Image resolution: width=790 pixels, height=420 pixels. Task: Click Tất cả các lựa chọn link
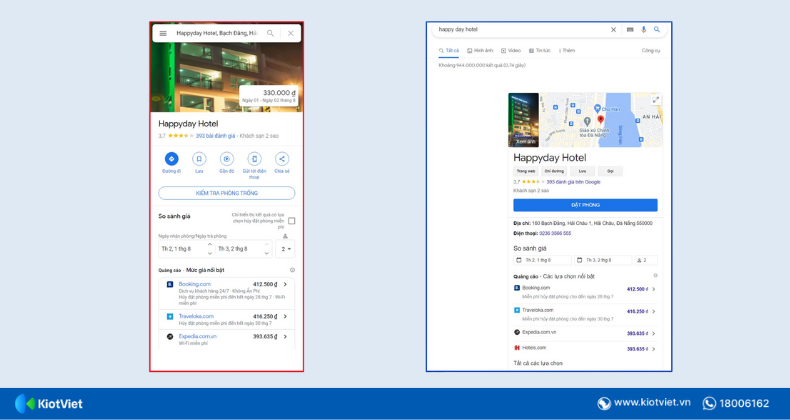[538, 363]
